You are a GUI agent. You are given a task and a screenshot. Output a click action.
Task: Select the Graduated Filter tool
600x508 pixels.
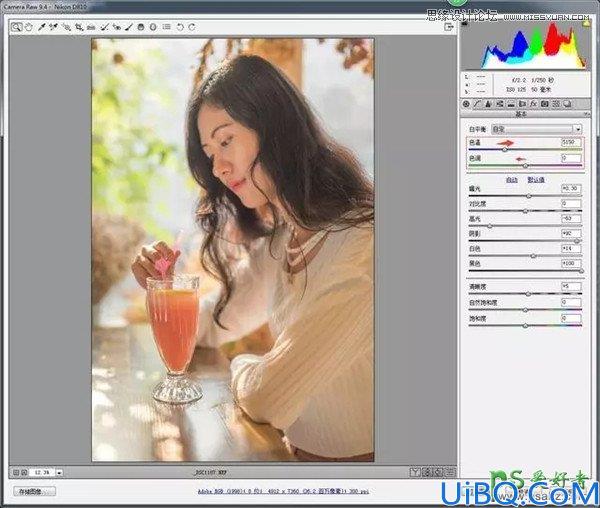click(141, 27)
